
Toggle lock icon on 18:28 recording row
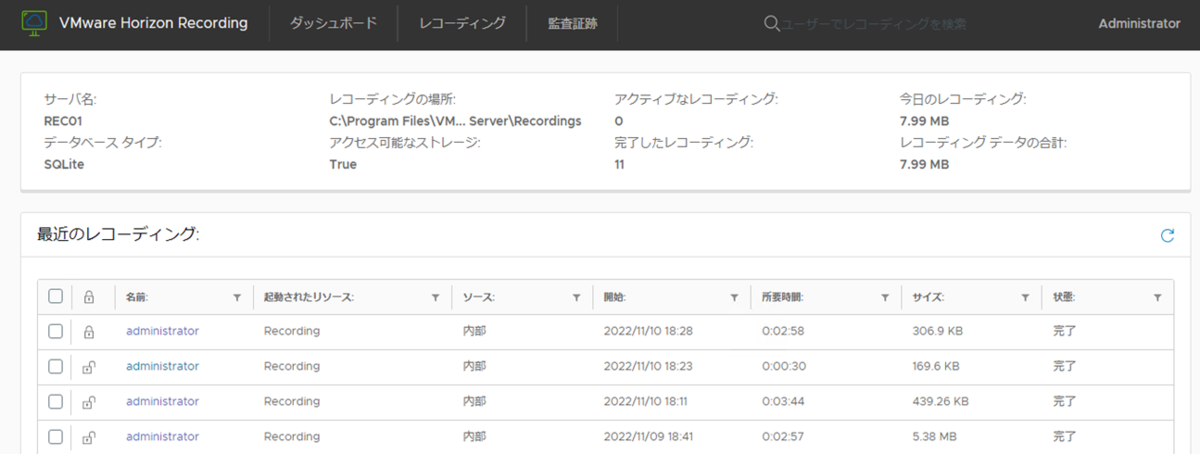point(89,331)
